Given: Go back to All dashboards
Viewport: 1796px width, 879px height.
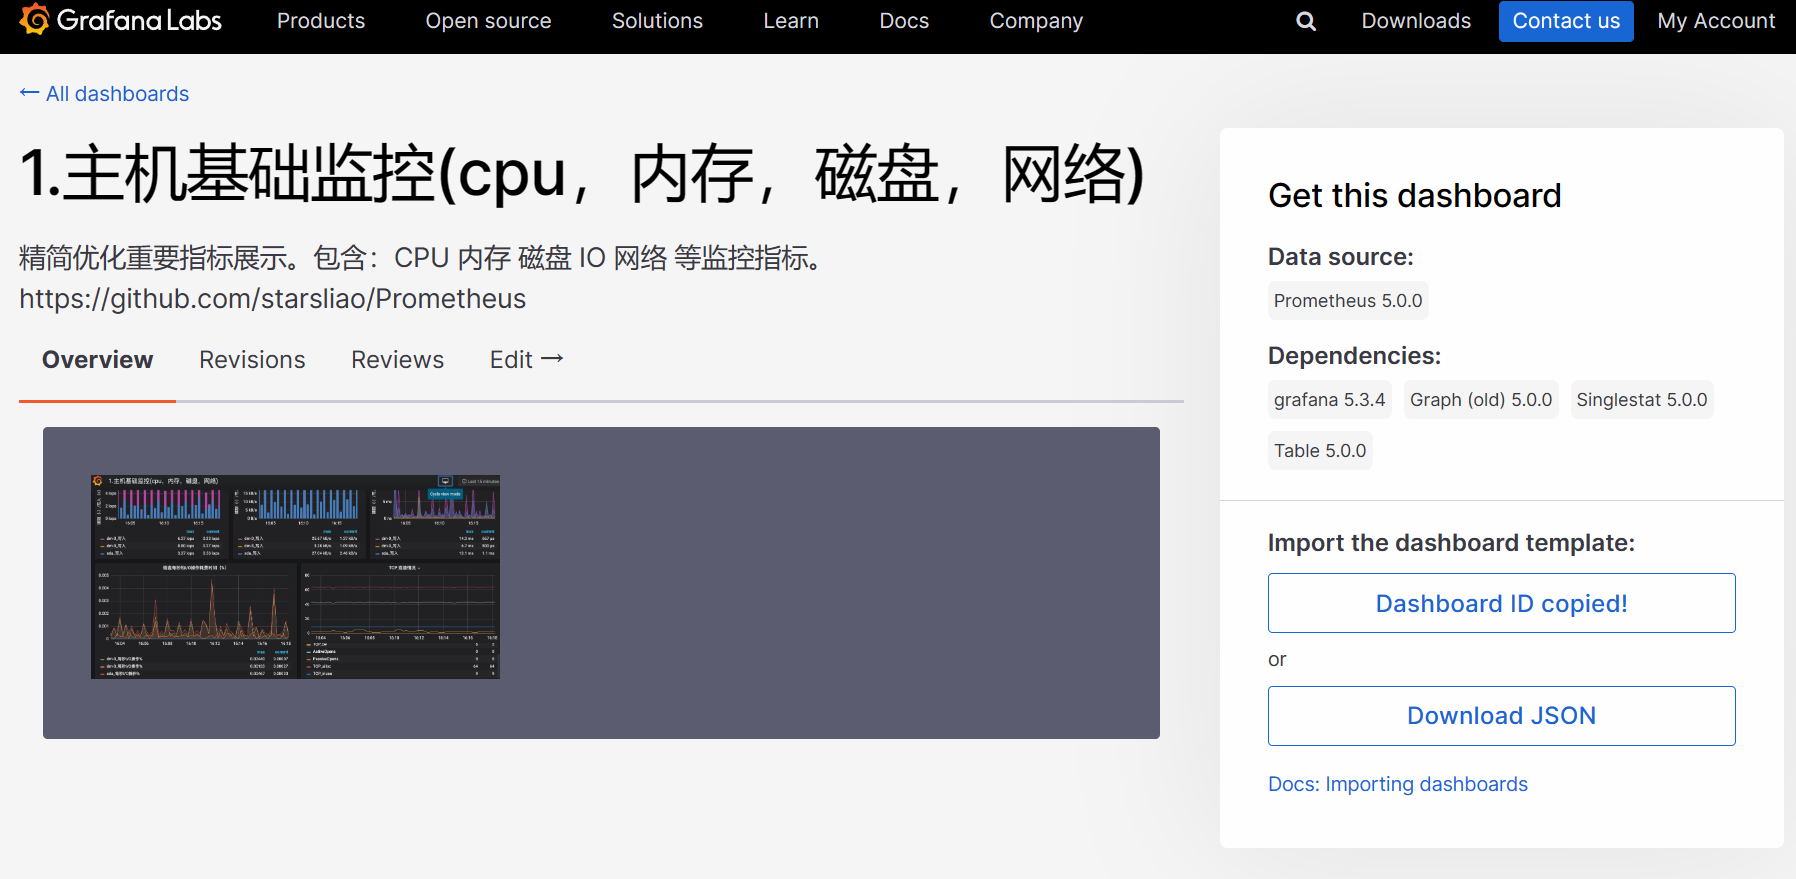Looking at the screenshot, I should click(x=104, y=93).
